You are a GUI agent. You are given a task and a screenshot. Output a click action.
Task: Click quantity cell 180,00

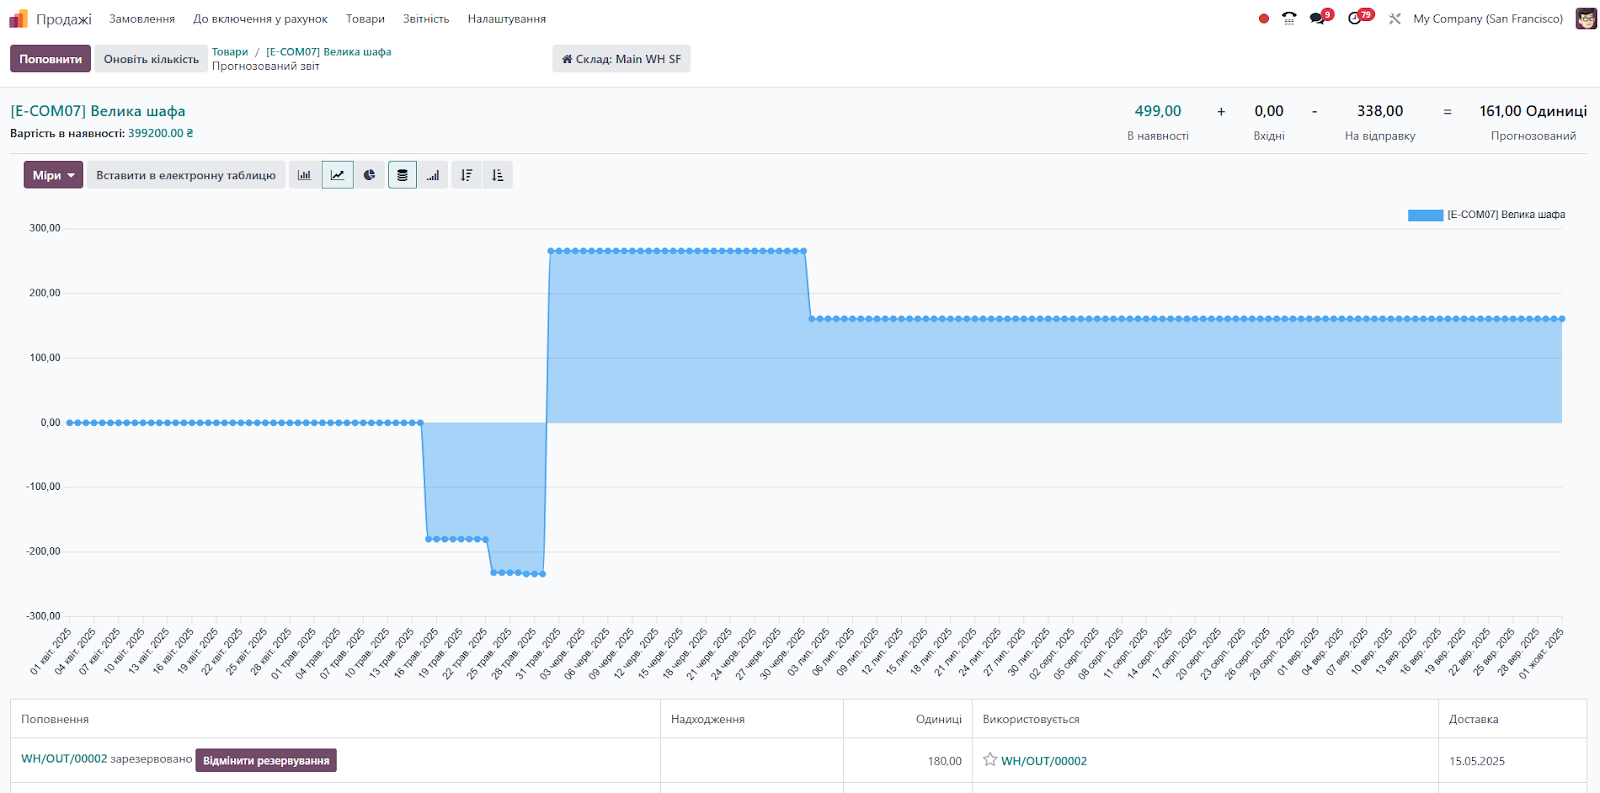[x=945, y=761]
